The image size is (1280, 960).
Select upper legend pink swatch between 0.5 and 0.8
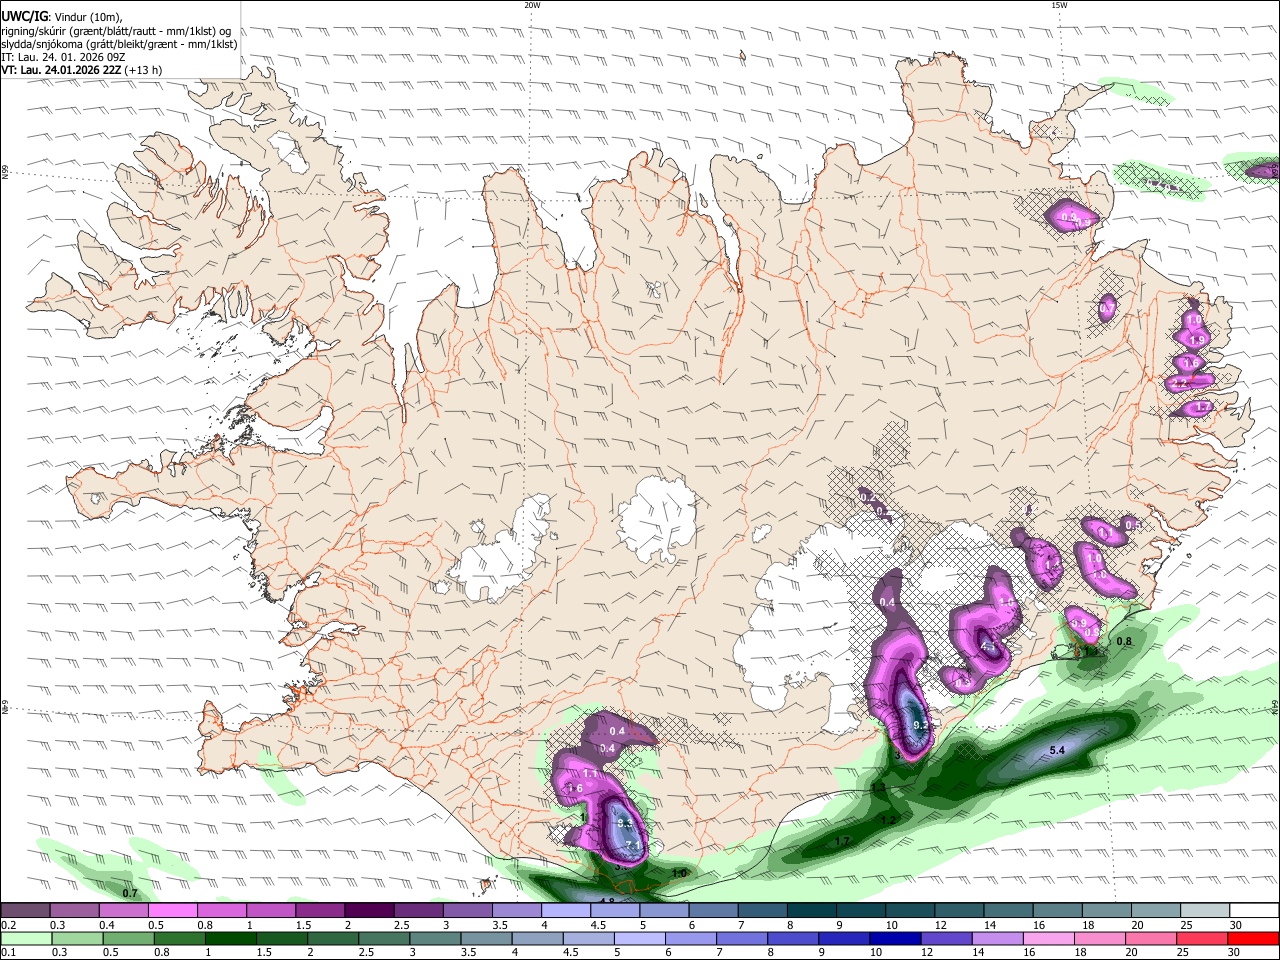[172, 910]
